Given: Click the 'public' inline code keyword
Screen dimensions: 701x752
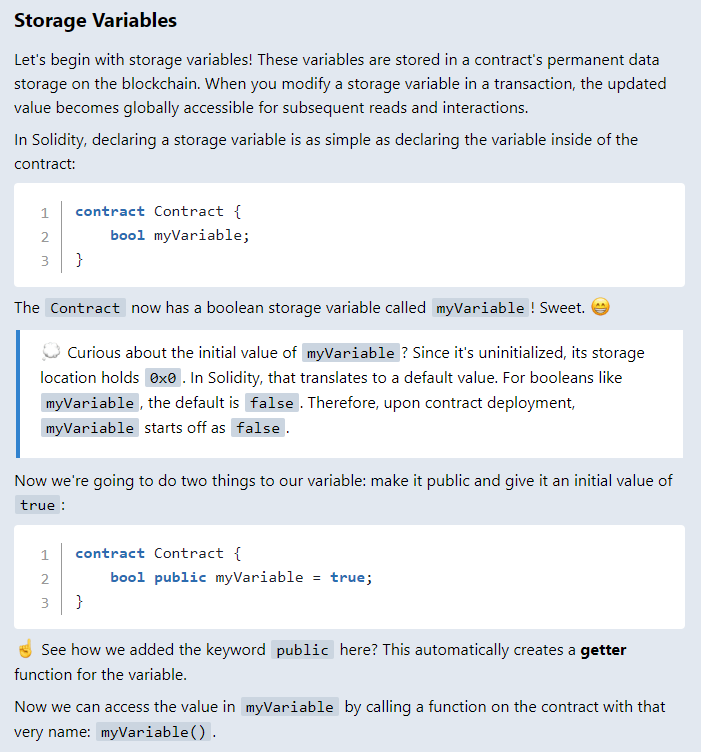Looking at the screenshot, I should pyautogui.click(x=302, y=650).
